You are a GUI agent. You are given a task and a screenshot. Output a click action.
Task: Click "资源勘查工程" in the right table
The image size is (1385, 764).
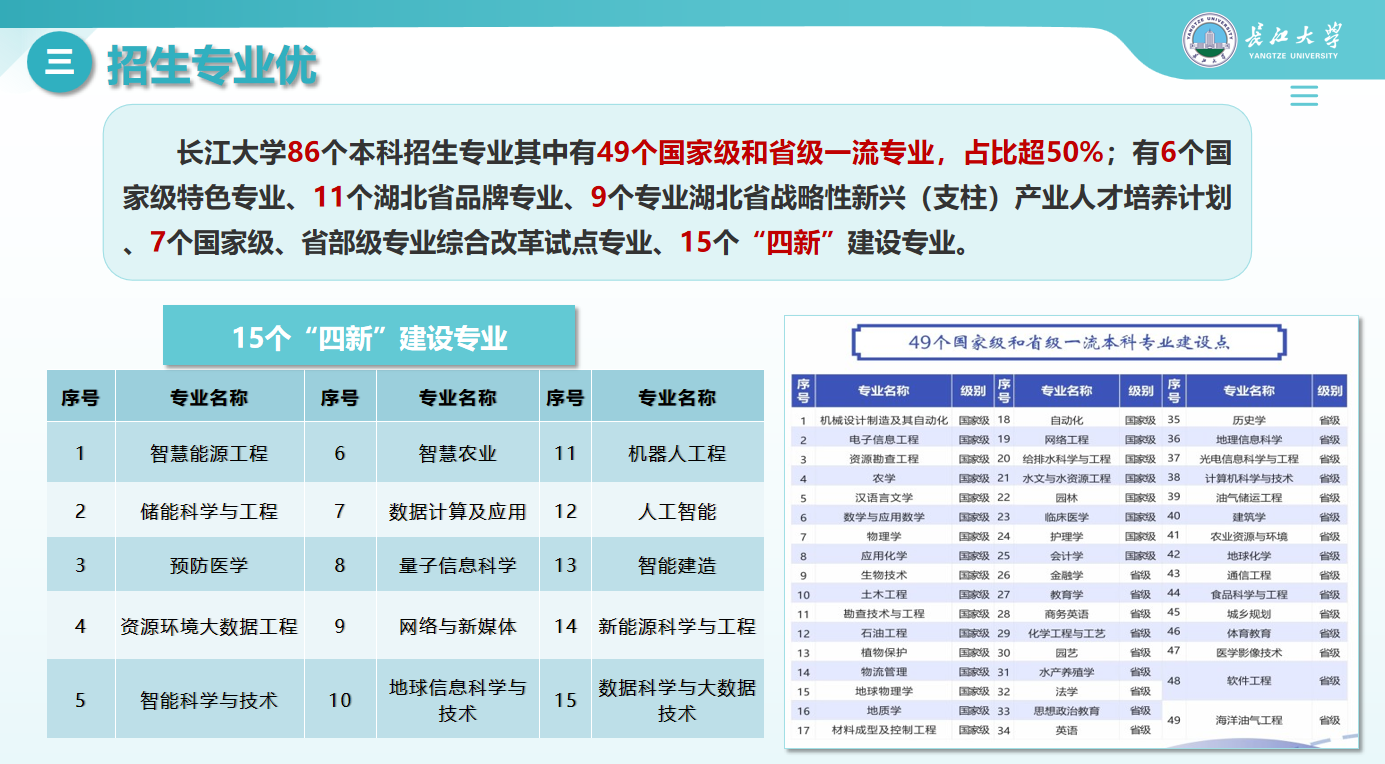[884, 459]
